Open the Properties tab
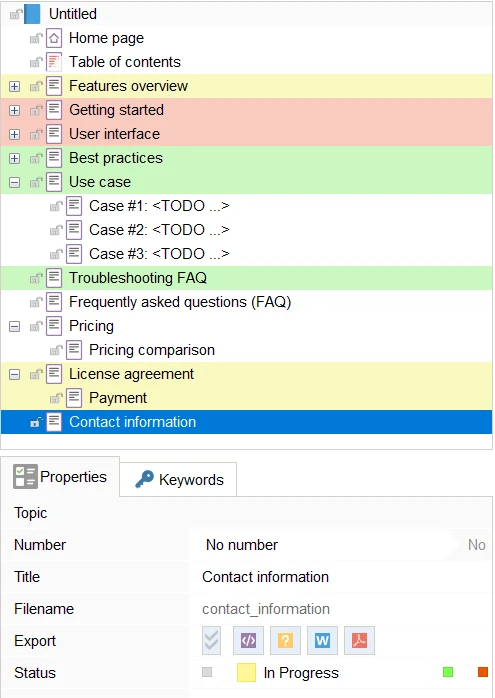The image size is (495, 698). pyautogui.click(x=60, y=477)
